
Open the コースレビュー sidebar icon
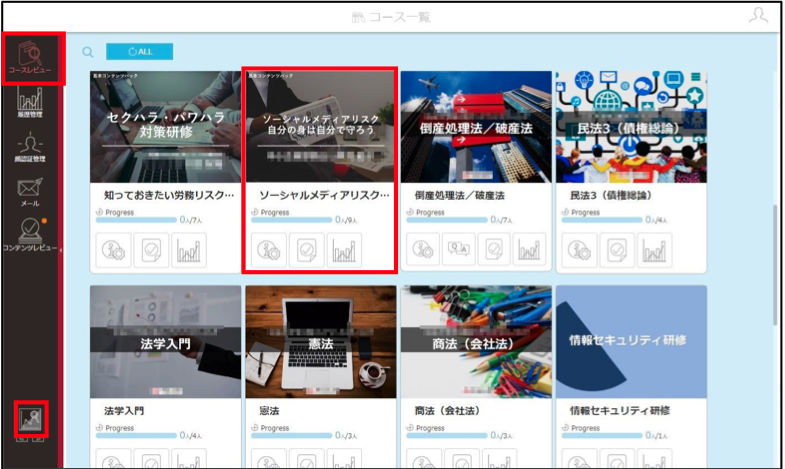tap(30, 58)
